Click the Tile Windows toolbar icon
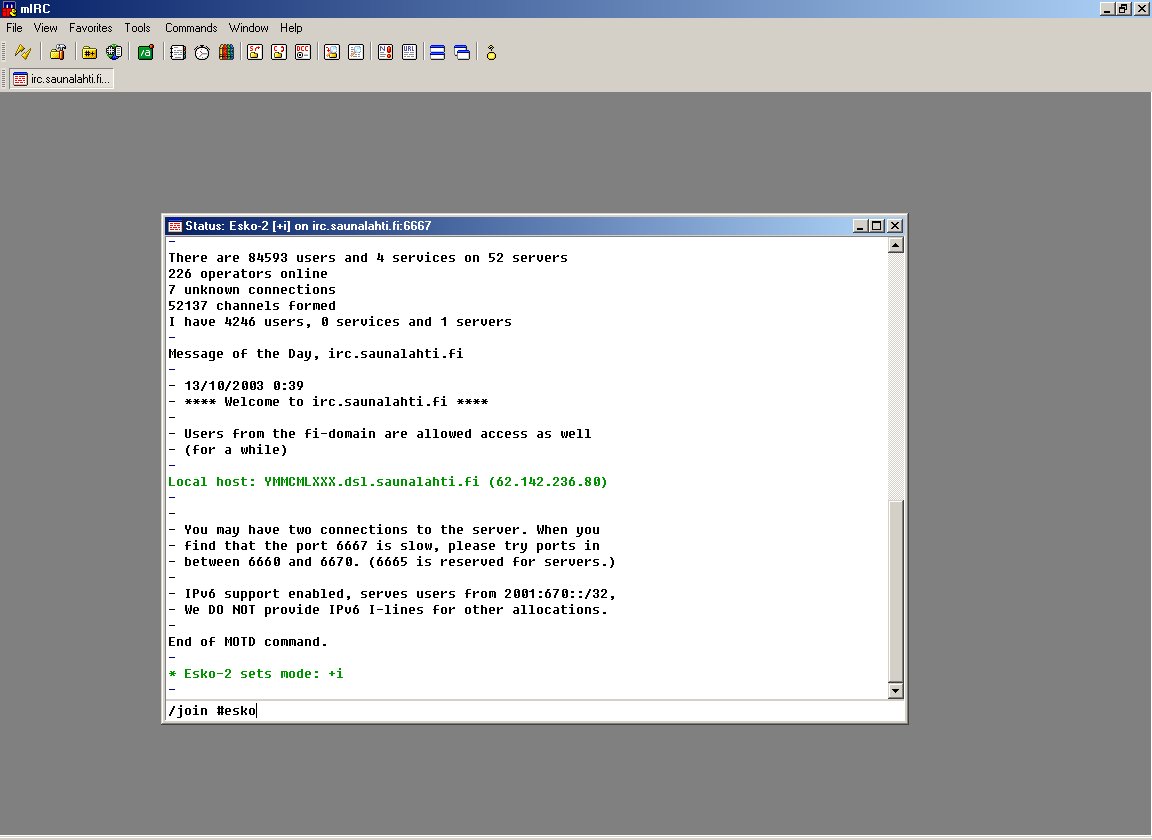Image resolution: width=1152 pixels, height=840 pixels. click(437, 52)
